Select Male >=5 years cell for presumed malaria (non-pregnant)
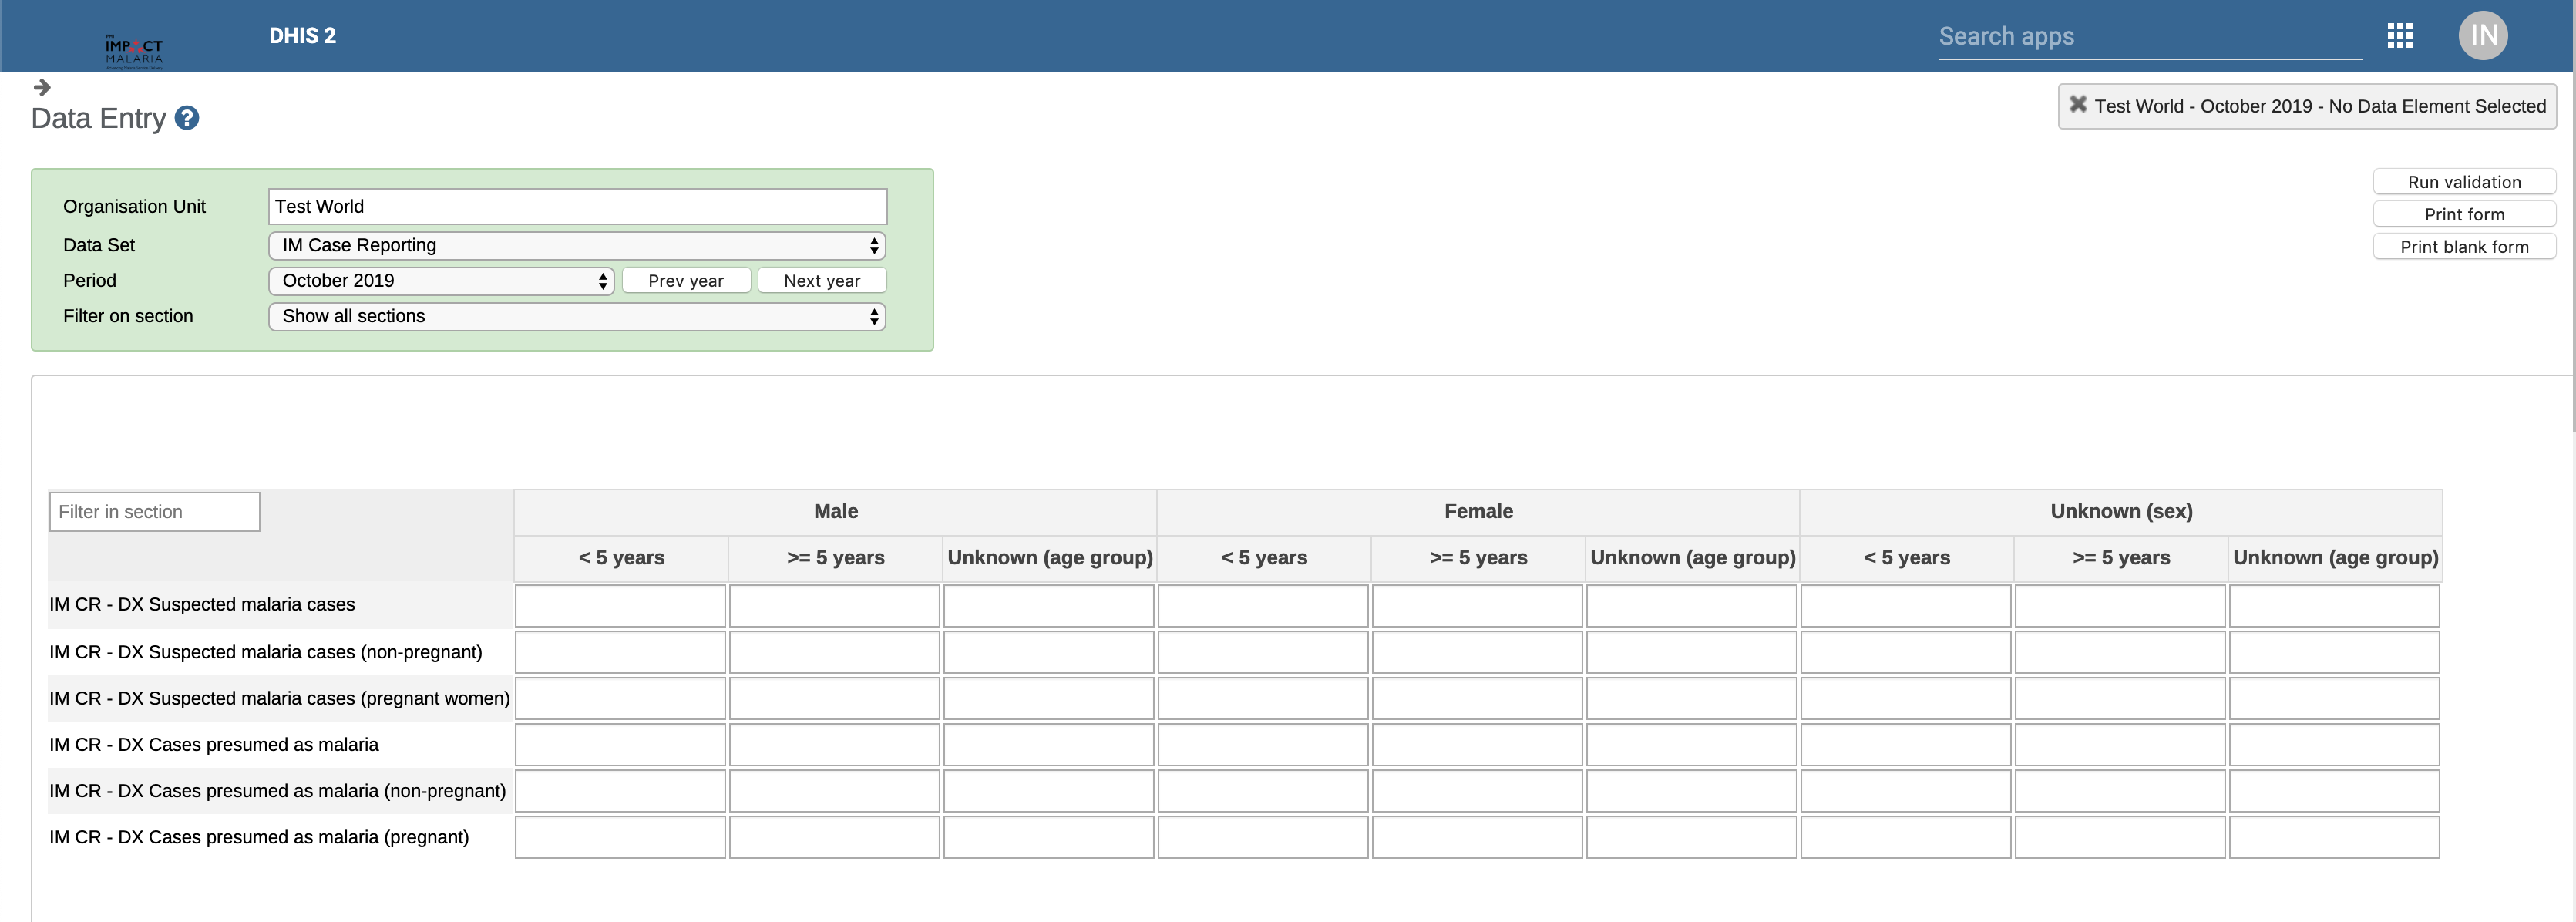 pyautogui.click(x=834, y=791)
